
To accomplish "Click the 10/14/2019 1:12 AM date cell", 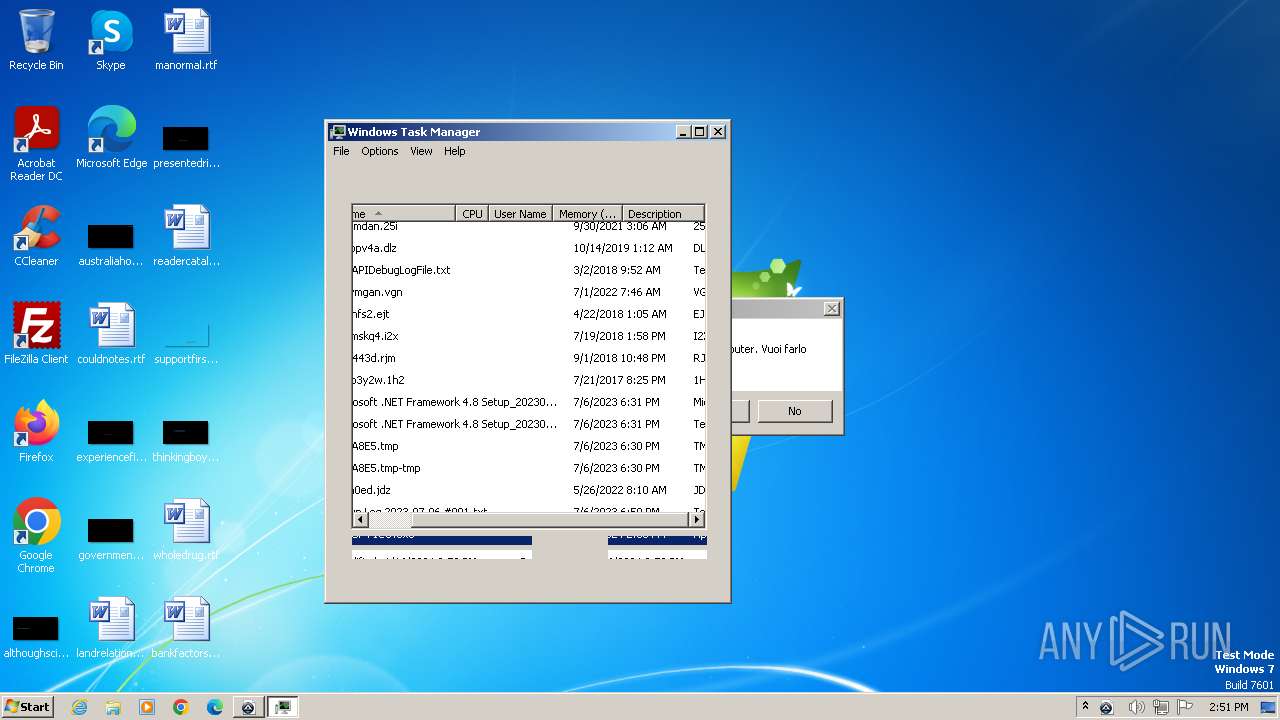I will click(622, 248).
